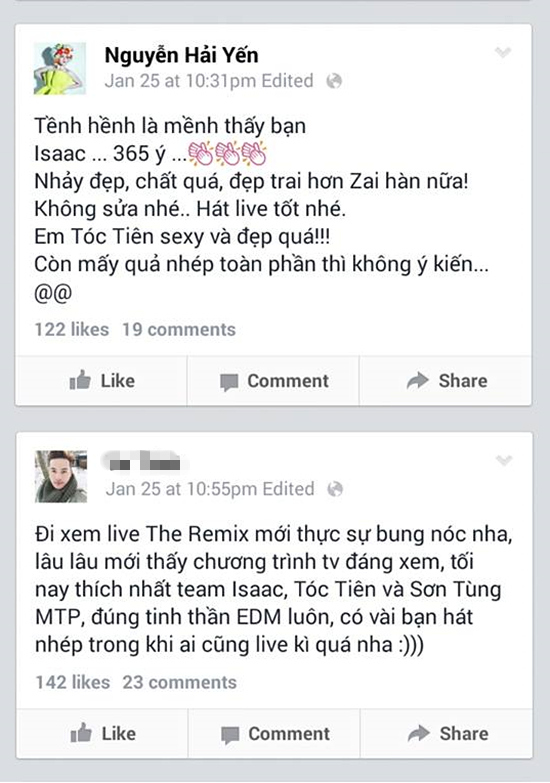Like Nguyễn Hải Yến's post via thumbs-up icon
Image resolution: width=550 pixels, height=783 pixels.
(x=80, y=381)
